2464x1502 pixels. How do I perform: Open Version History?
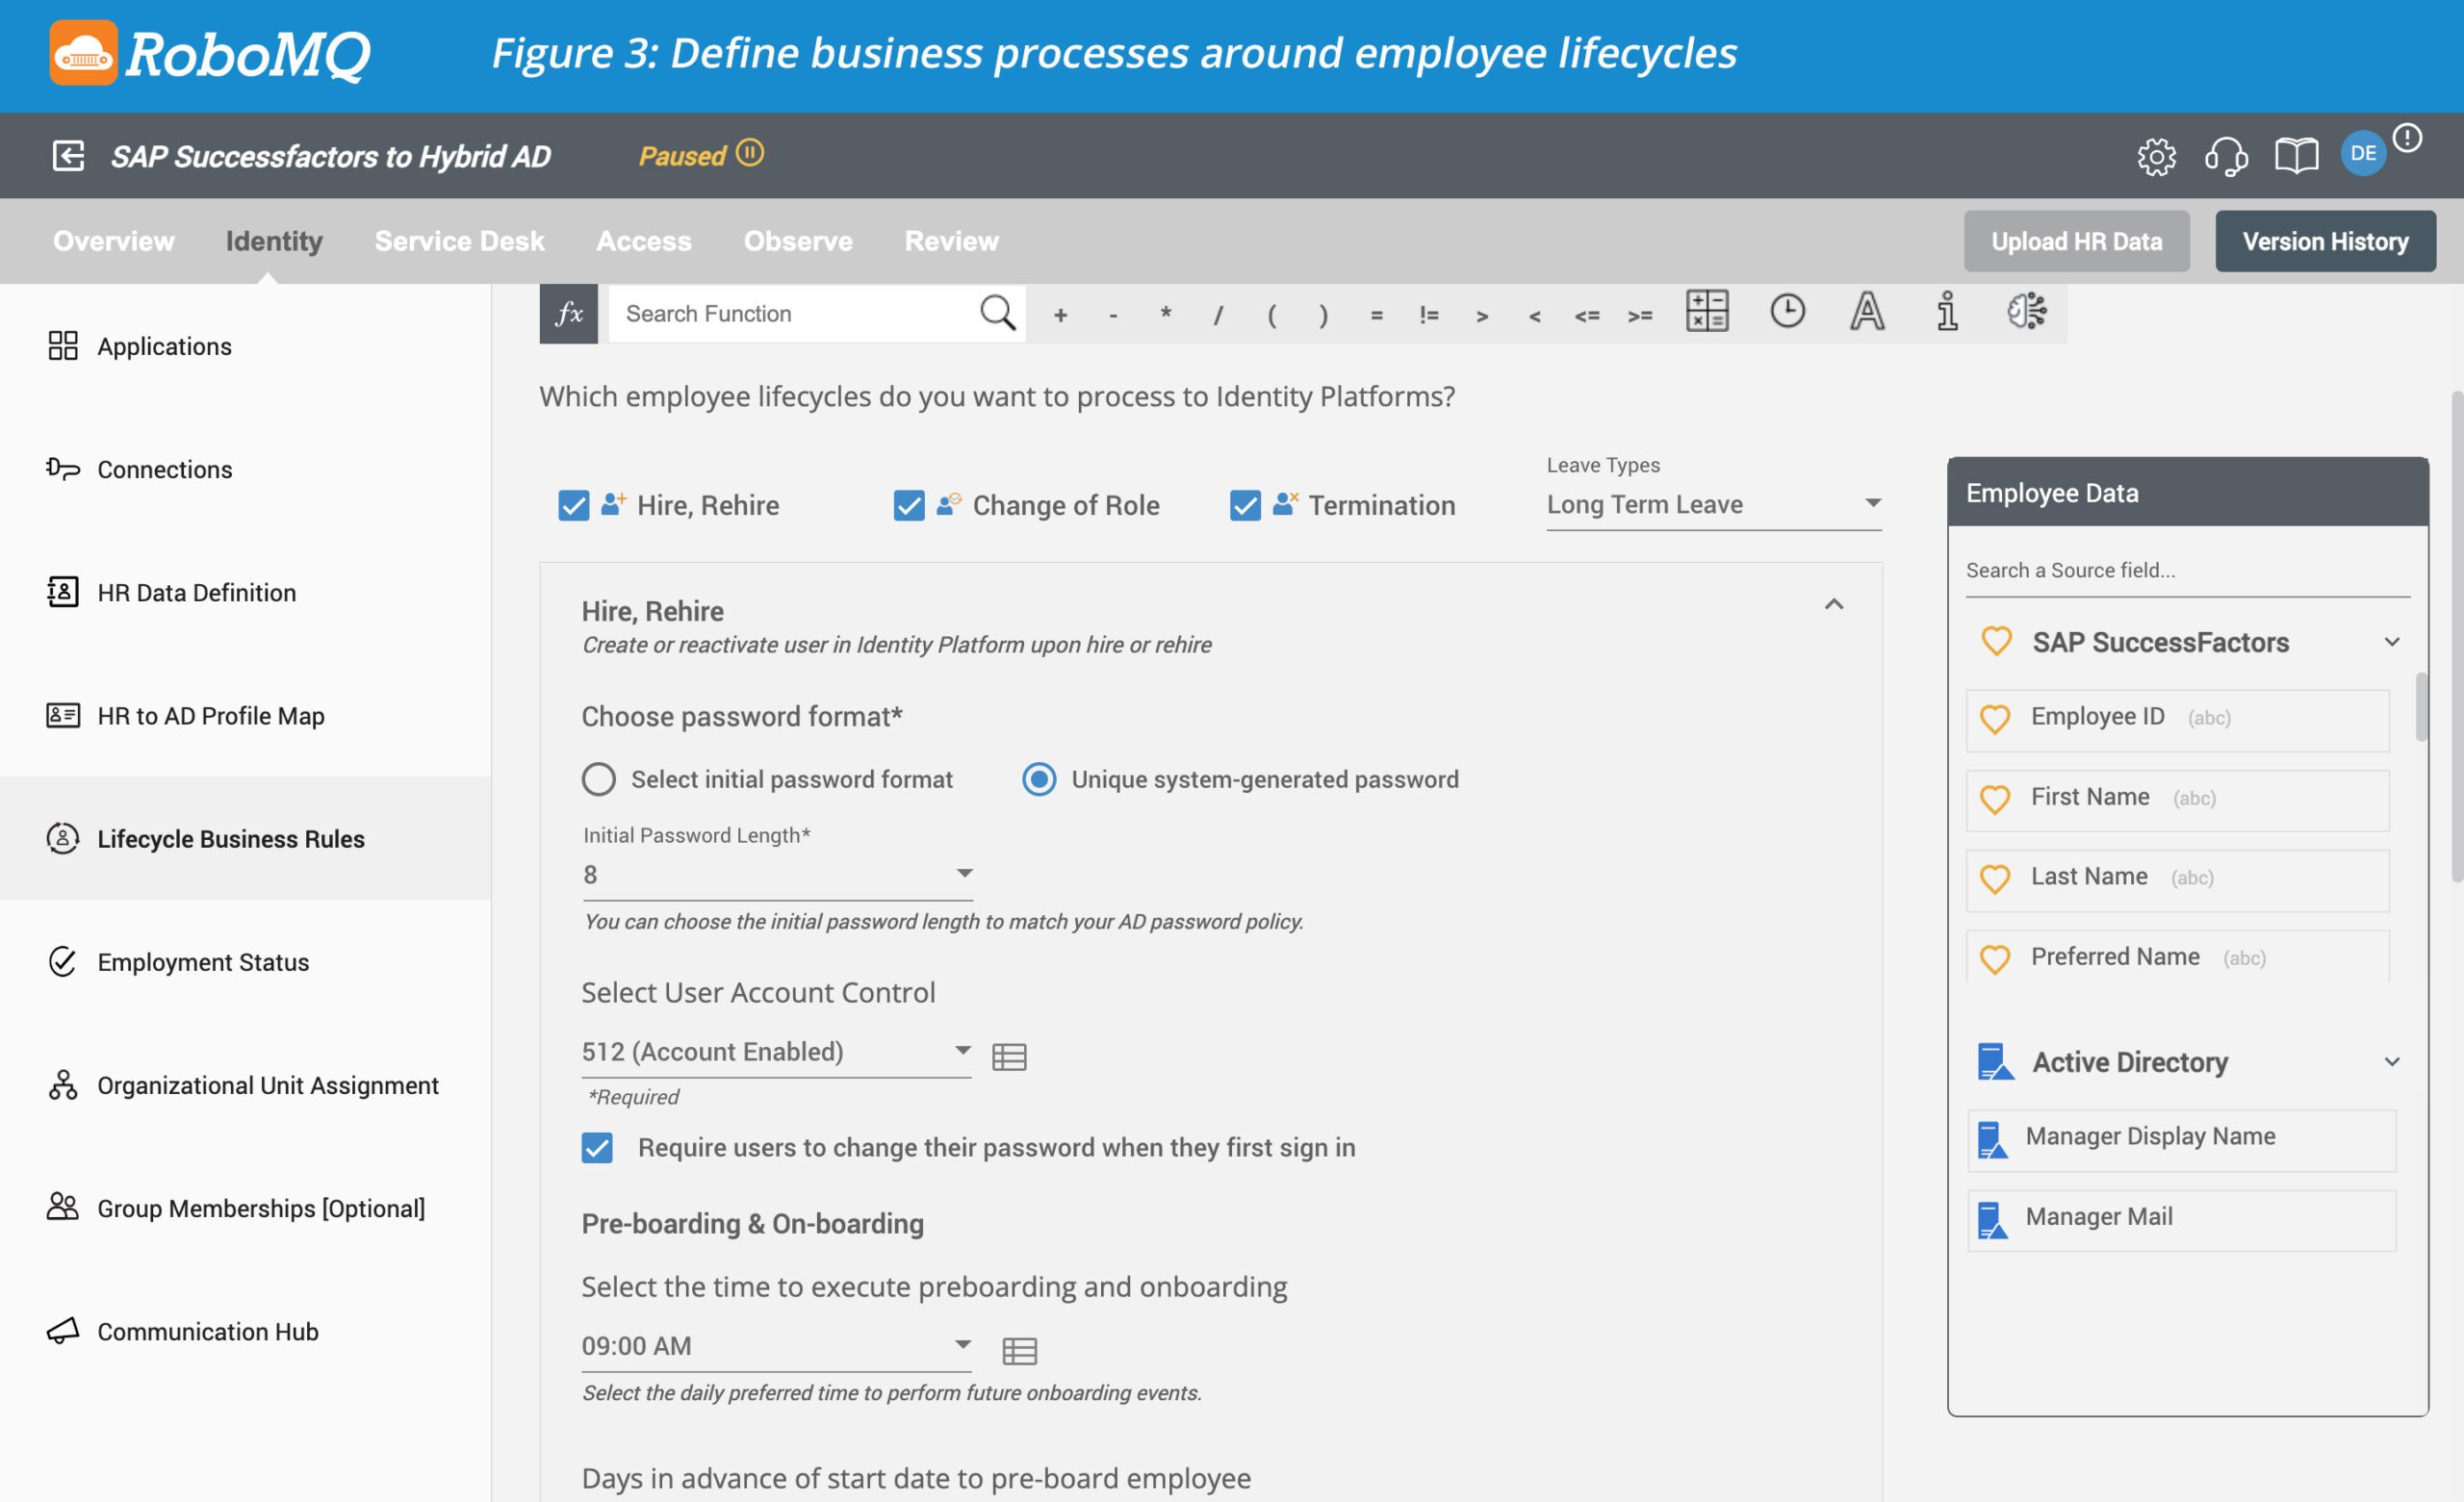tap(2324, 241)
